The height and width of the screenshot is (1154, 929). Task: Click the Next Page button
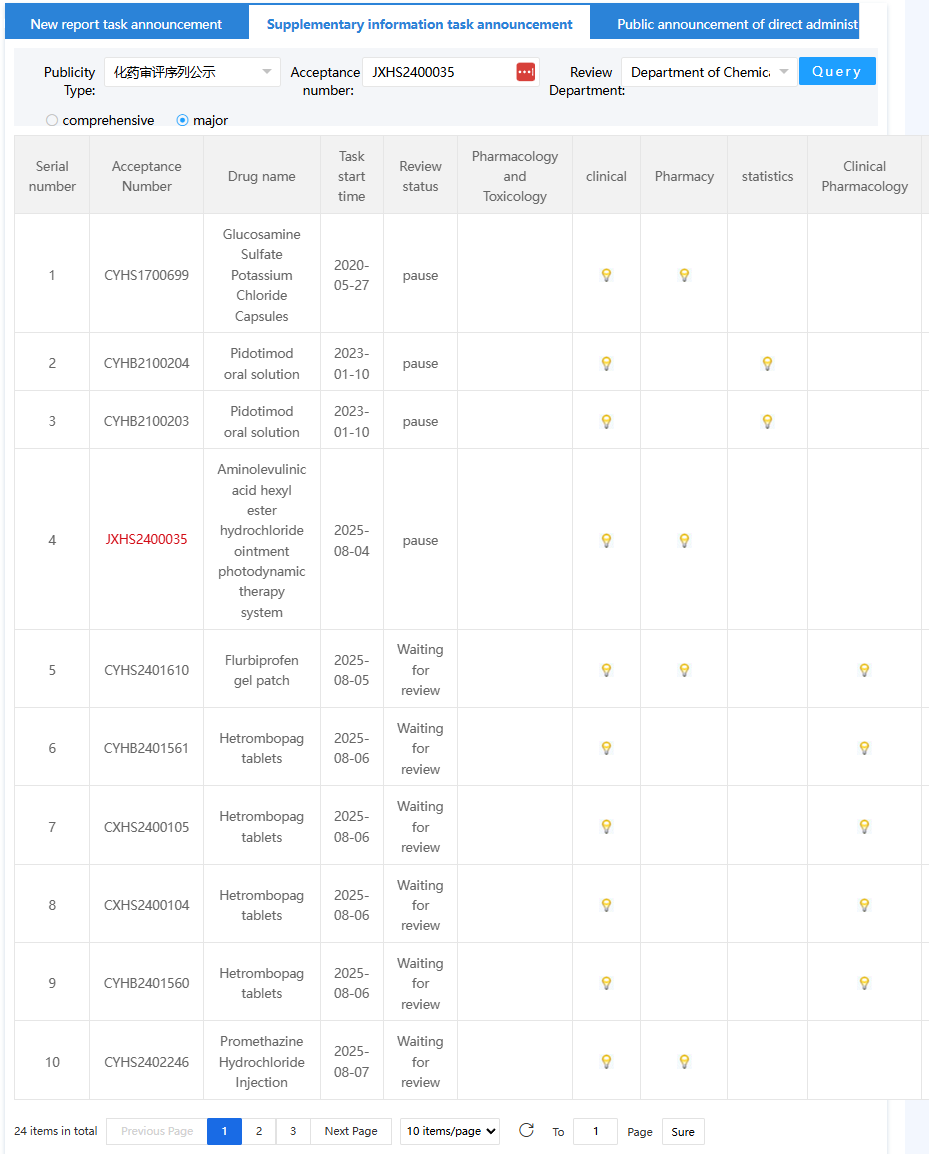pyautogui.click(x=351, y=1131)
